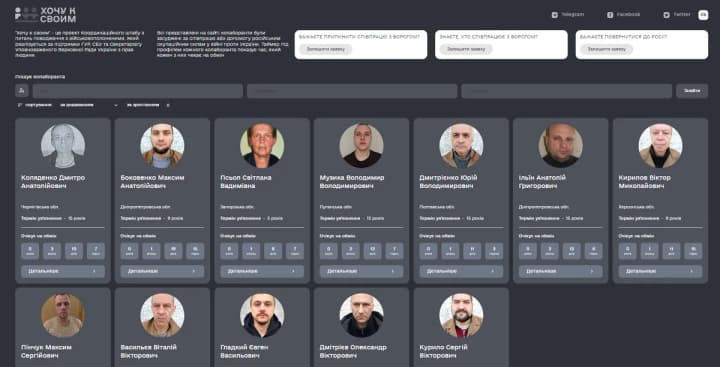This screenshot has width=720, height=367.
Task: Select name Псьол Світлана Вадимівна
Action: [x=246, y=182]
